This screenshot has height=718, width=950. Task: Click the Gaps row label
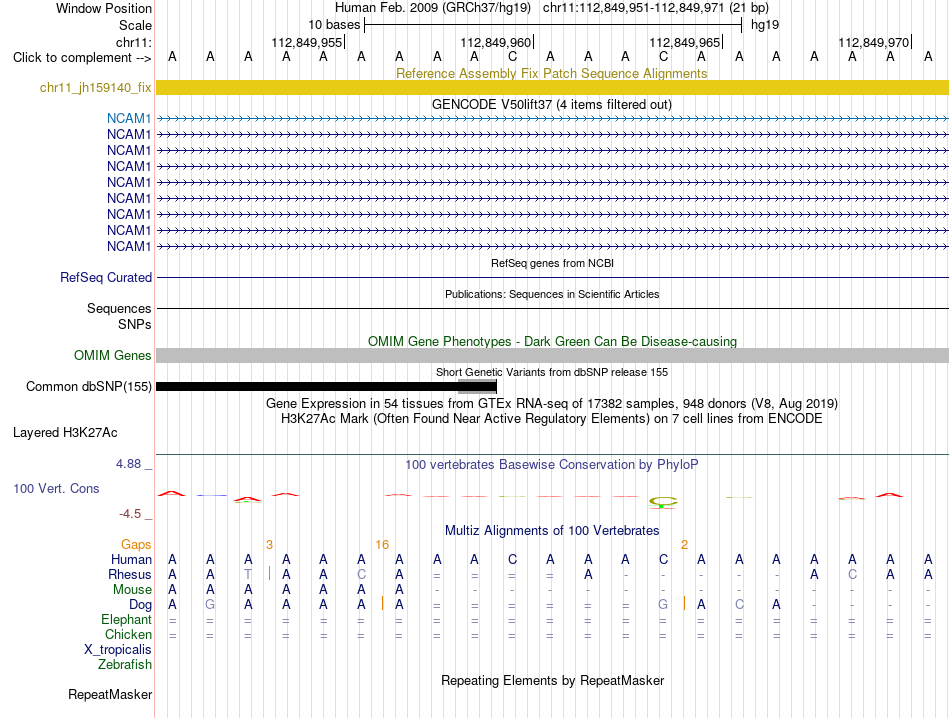136,545
